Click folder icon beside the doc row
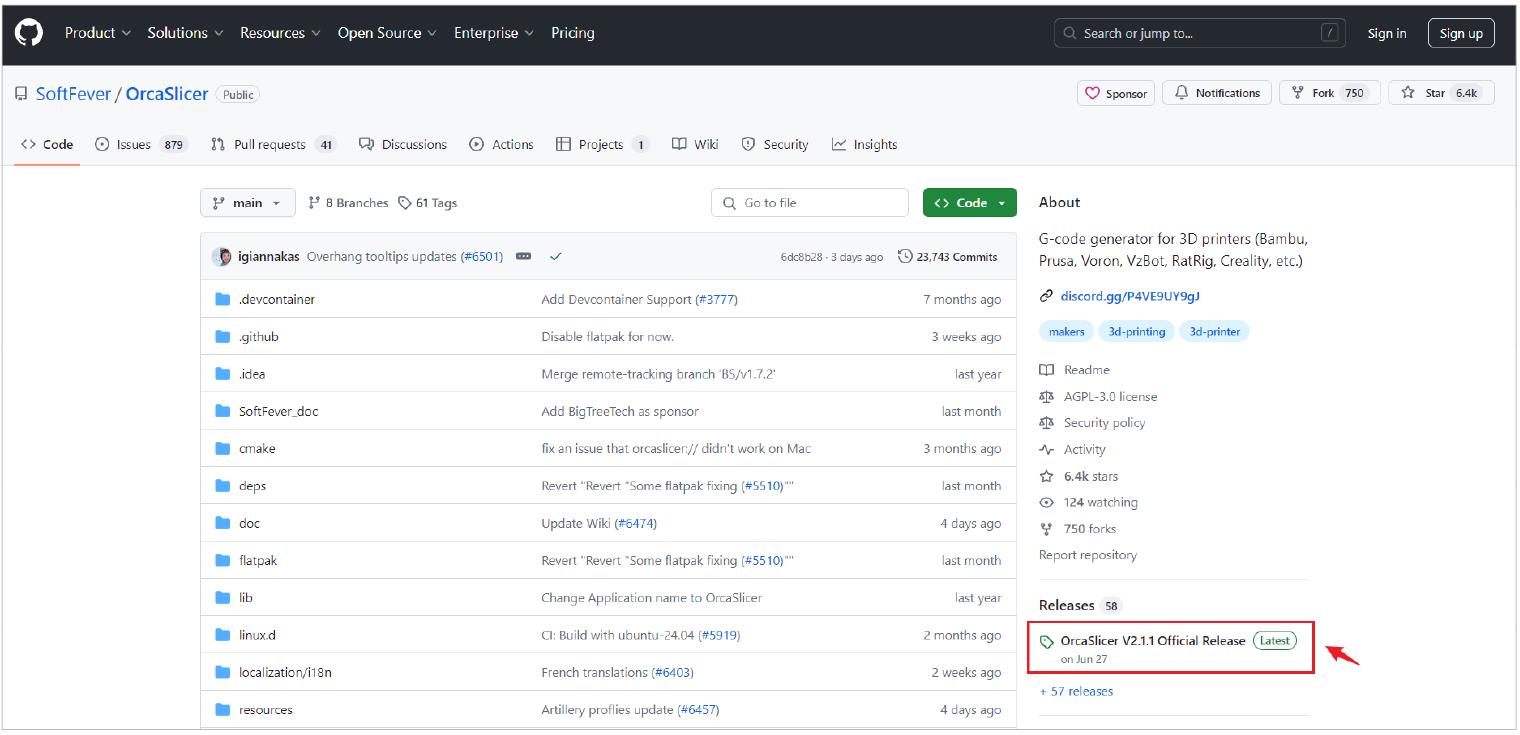The image size is (1520, 735). coord(222,523)
